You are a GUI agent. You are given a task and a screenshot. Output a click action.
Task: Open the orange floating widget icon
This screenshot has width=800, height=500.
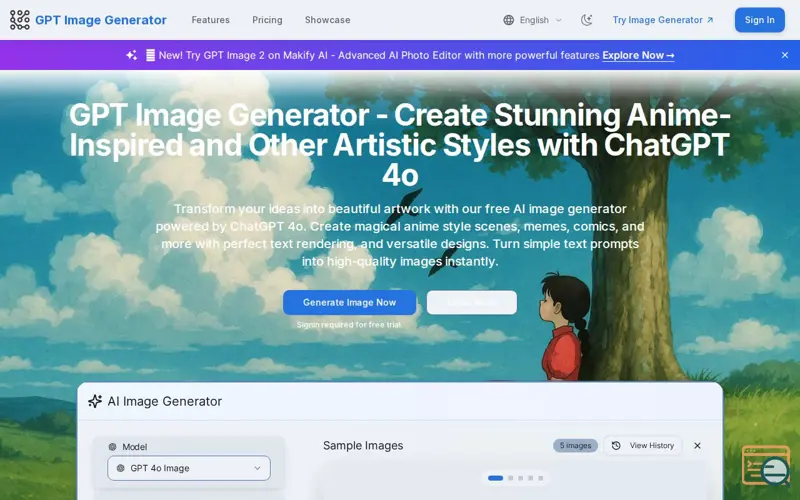tap(766, 465)
